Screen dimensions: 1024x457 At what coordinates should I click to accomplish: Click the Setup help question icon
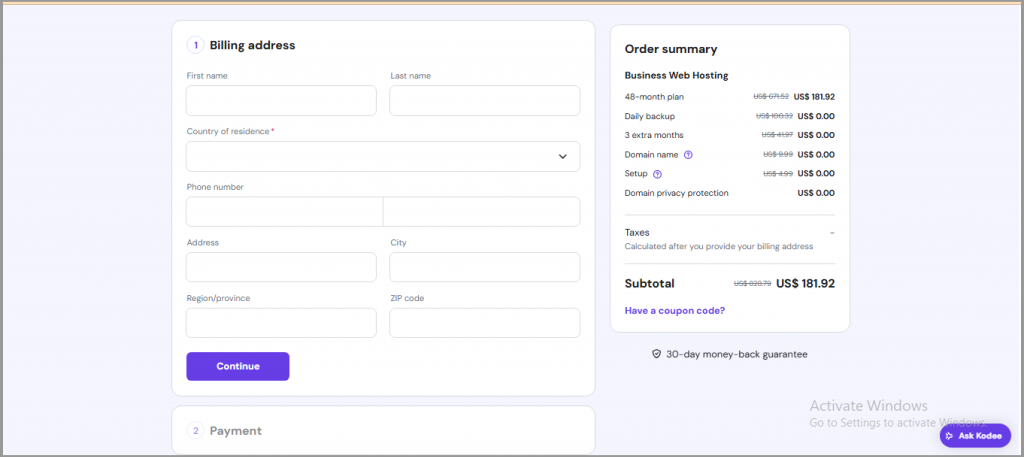coord(657,174)
